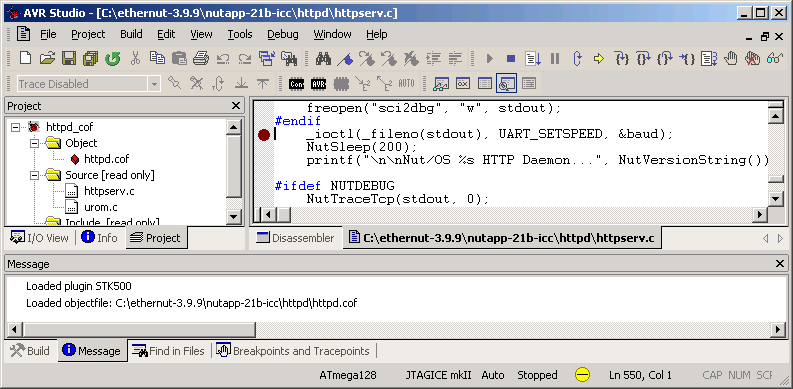Select urom.c in the project tree

(x=101, y=207)
